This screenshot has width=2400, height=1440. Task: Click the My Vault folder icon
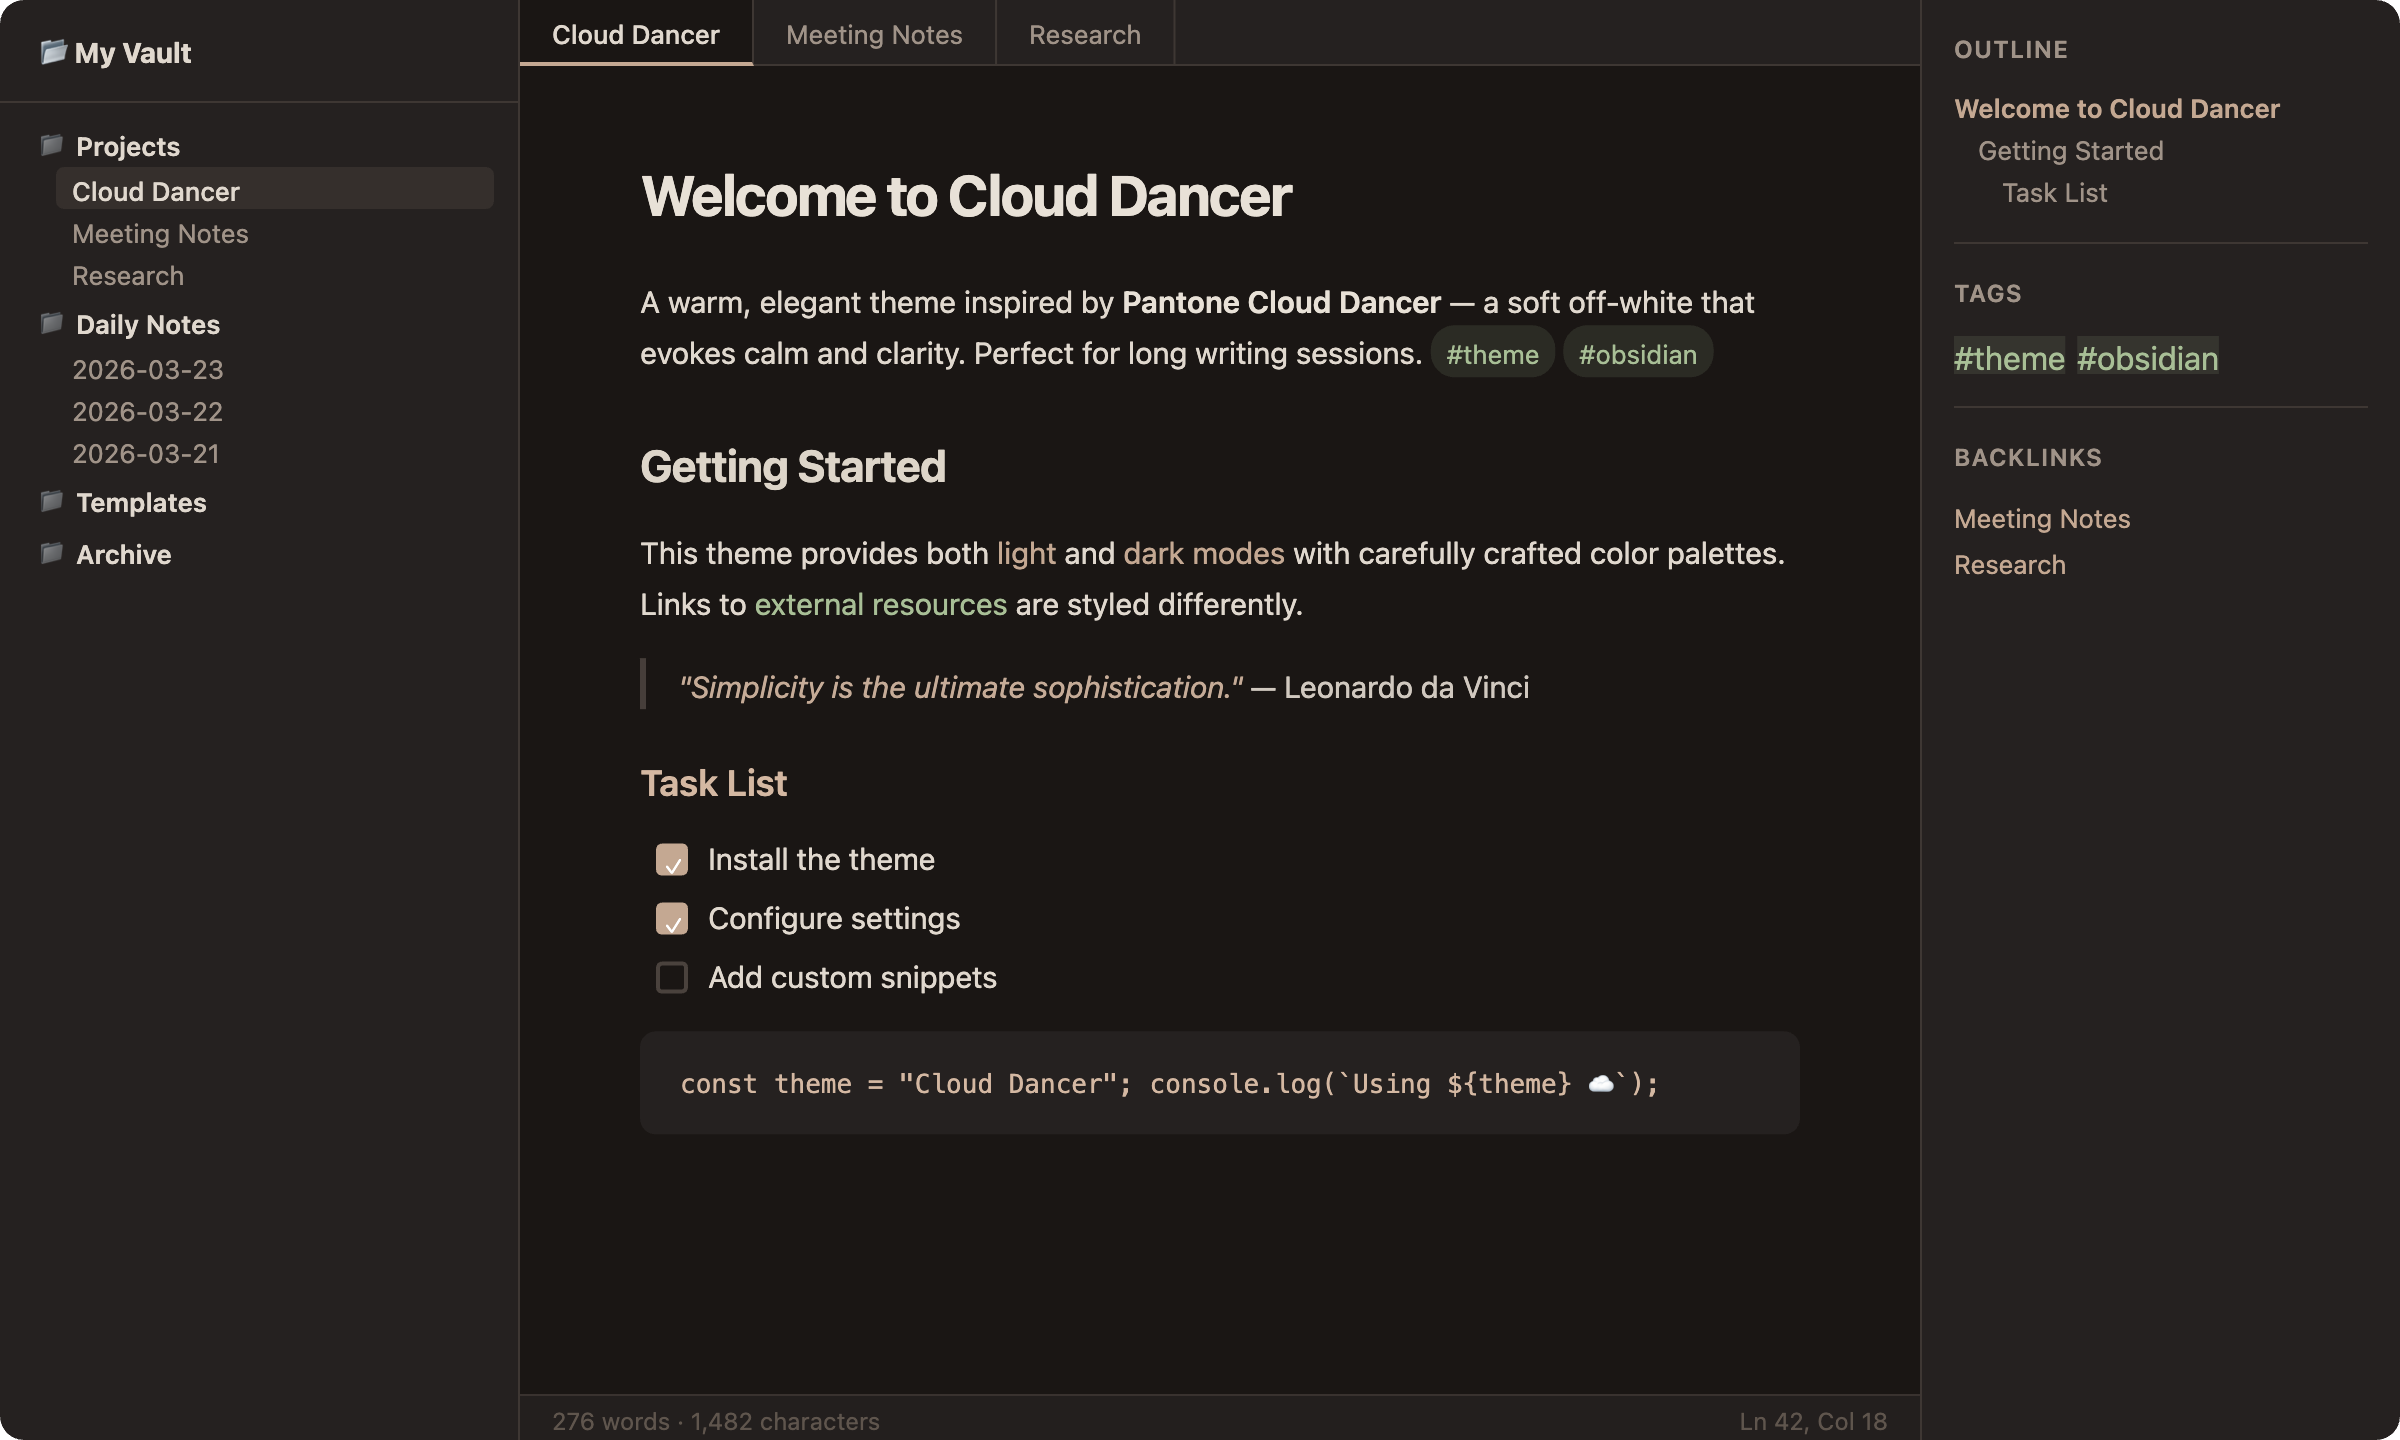coord(54,52)
